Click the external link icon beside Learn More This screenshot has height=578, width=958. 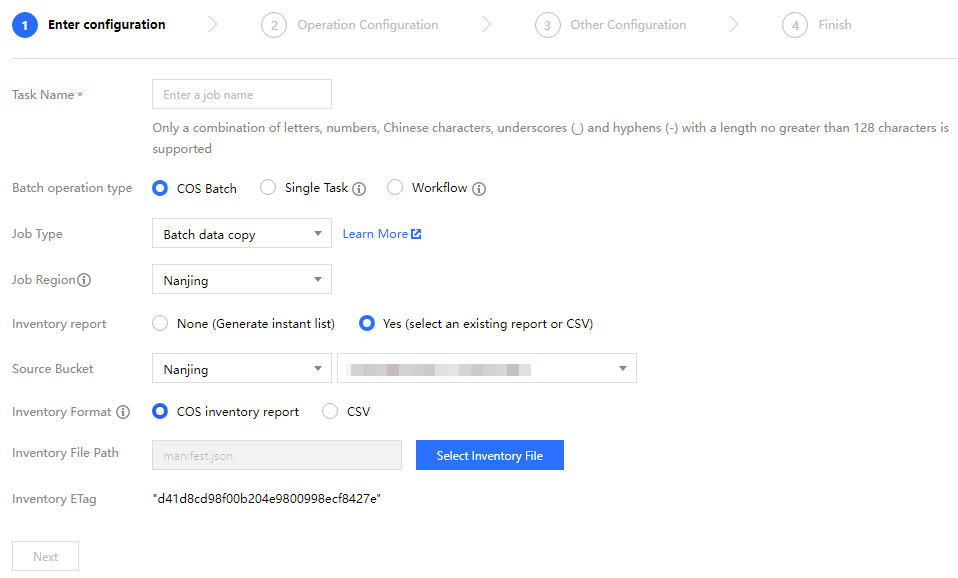pos(416,234)
